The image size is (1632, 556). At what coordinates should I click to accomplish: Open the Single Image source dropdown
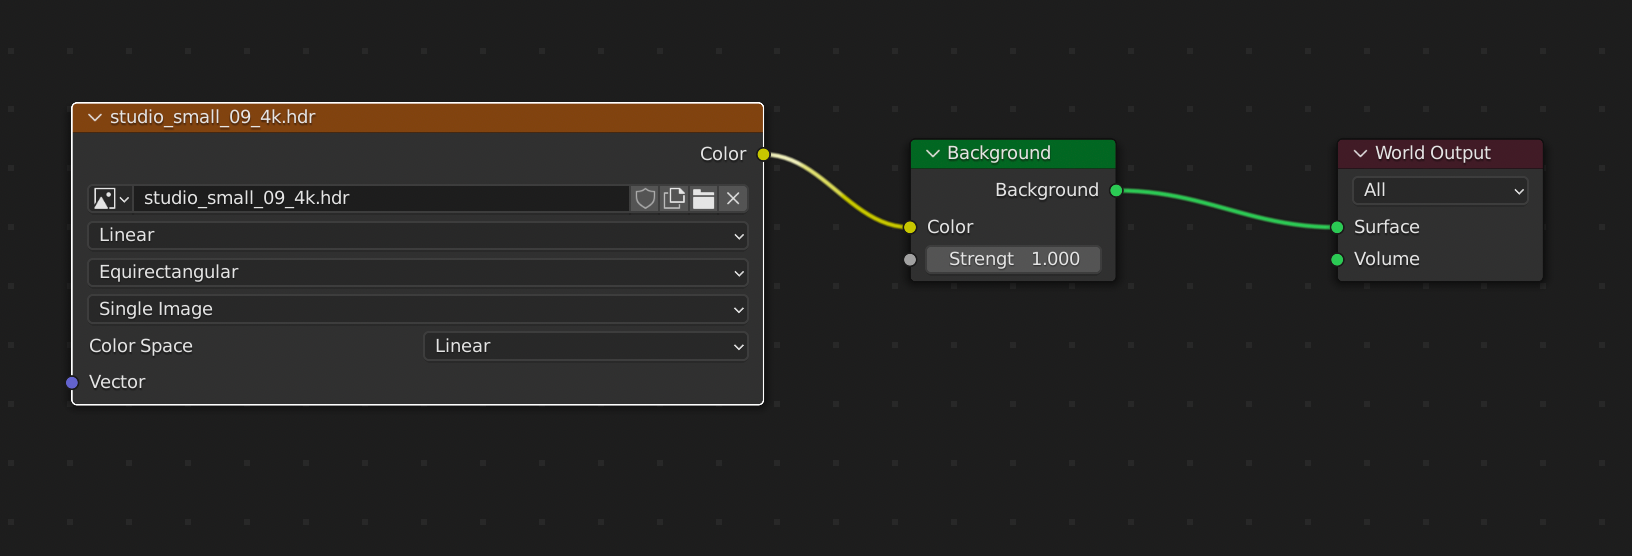[x=418, y=309]
